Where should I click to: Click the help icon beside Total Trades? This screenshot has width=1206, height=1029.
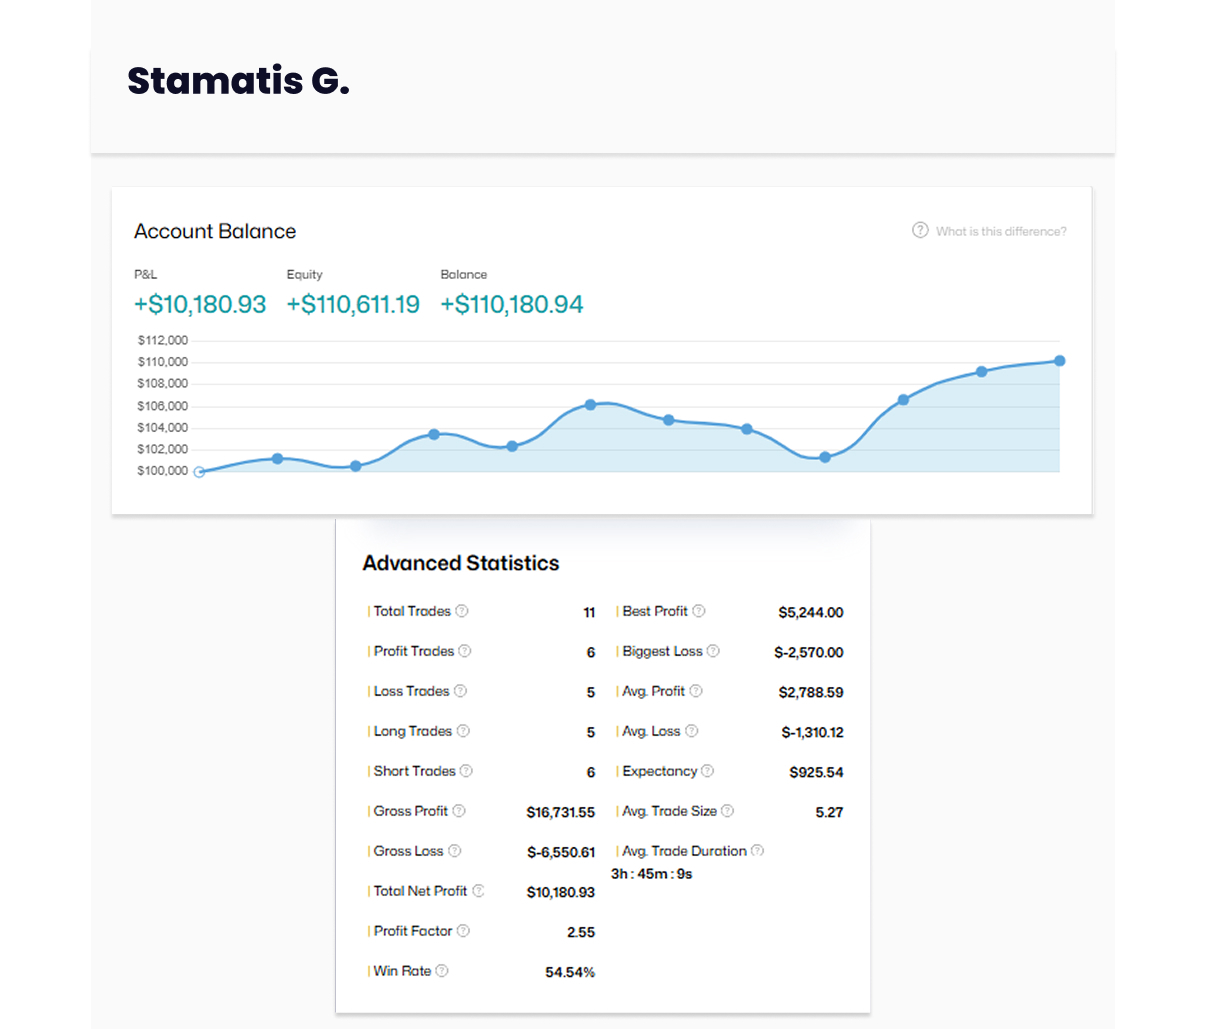462,611
